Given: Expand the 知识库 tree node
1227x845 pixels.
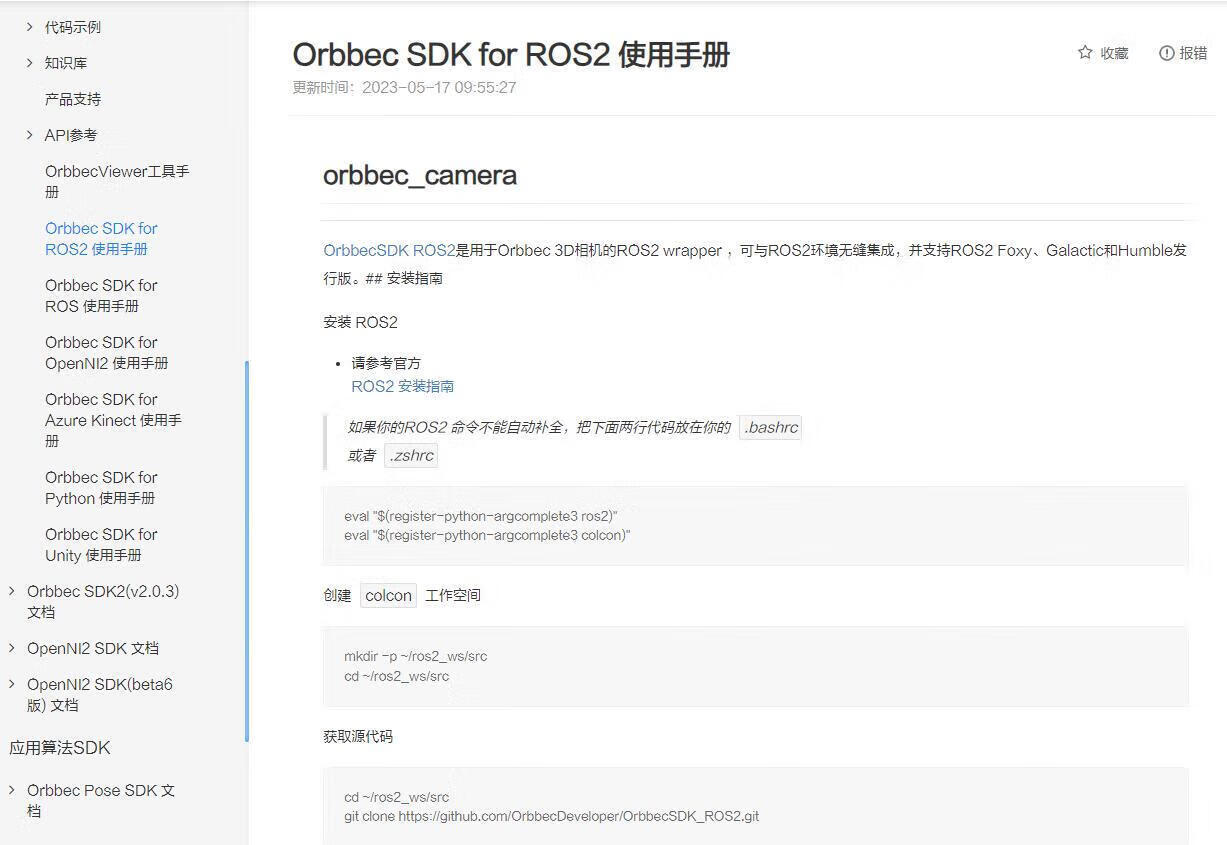Looking at the screenshot, I should pyautogui.click(x=29, y=63).
